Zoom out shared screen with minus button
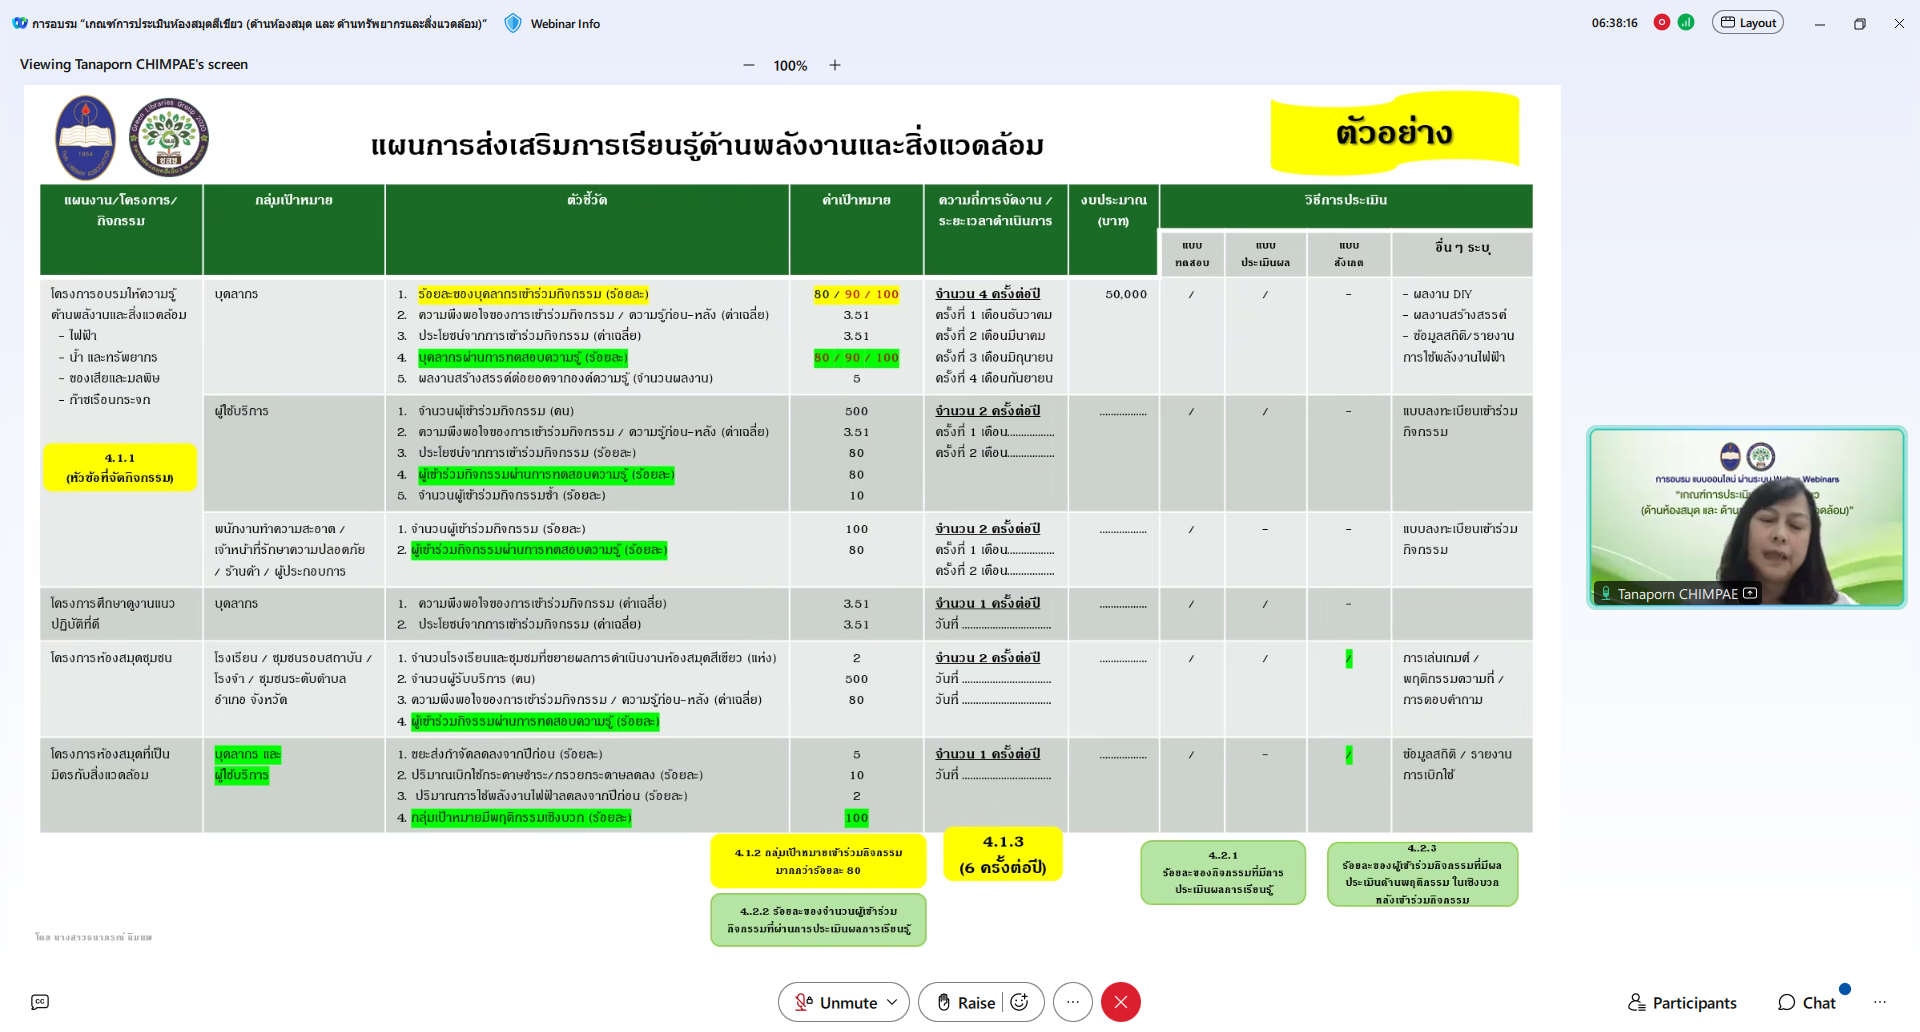Screen dimensions: 1920x1032 coord(748,65)
